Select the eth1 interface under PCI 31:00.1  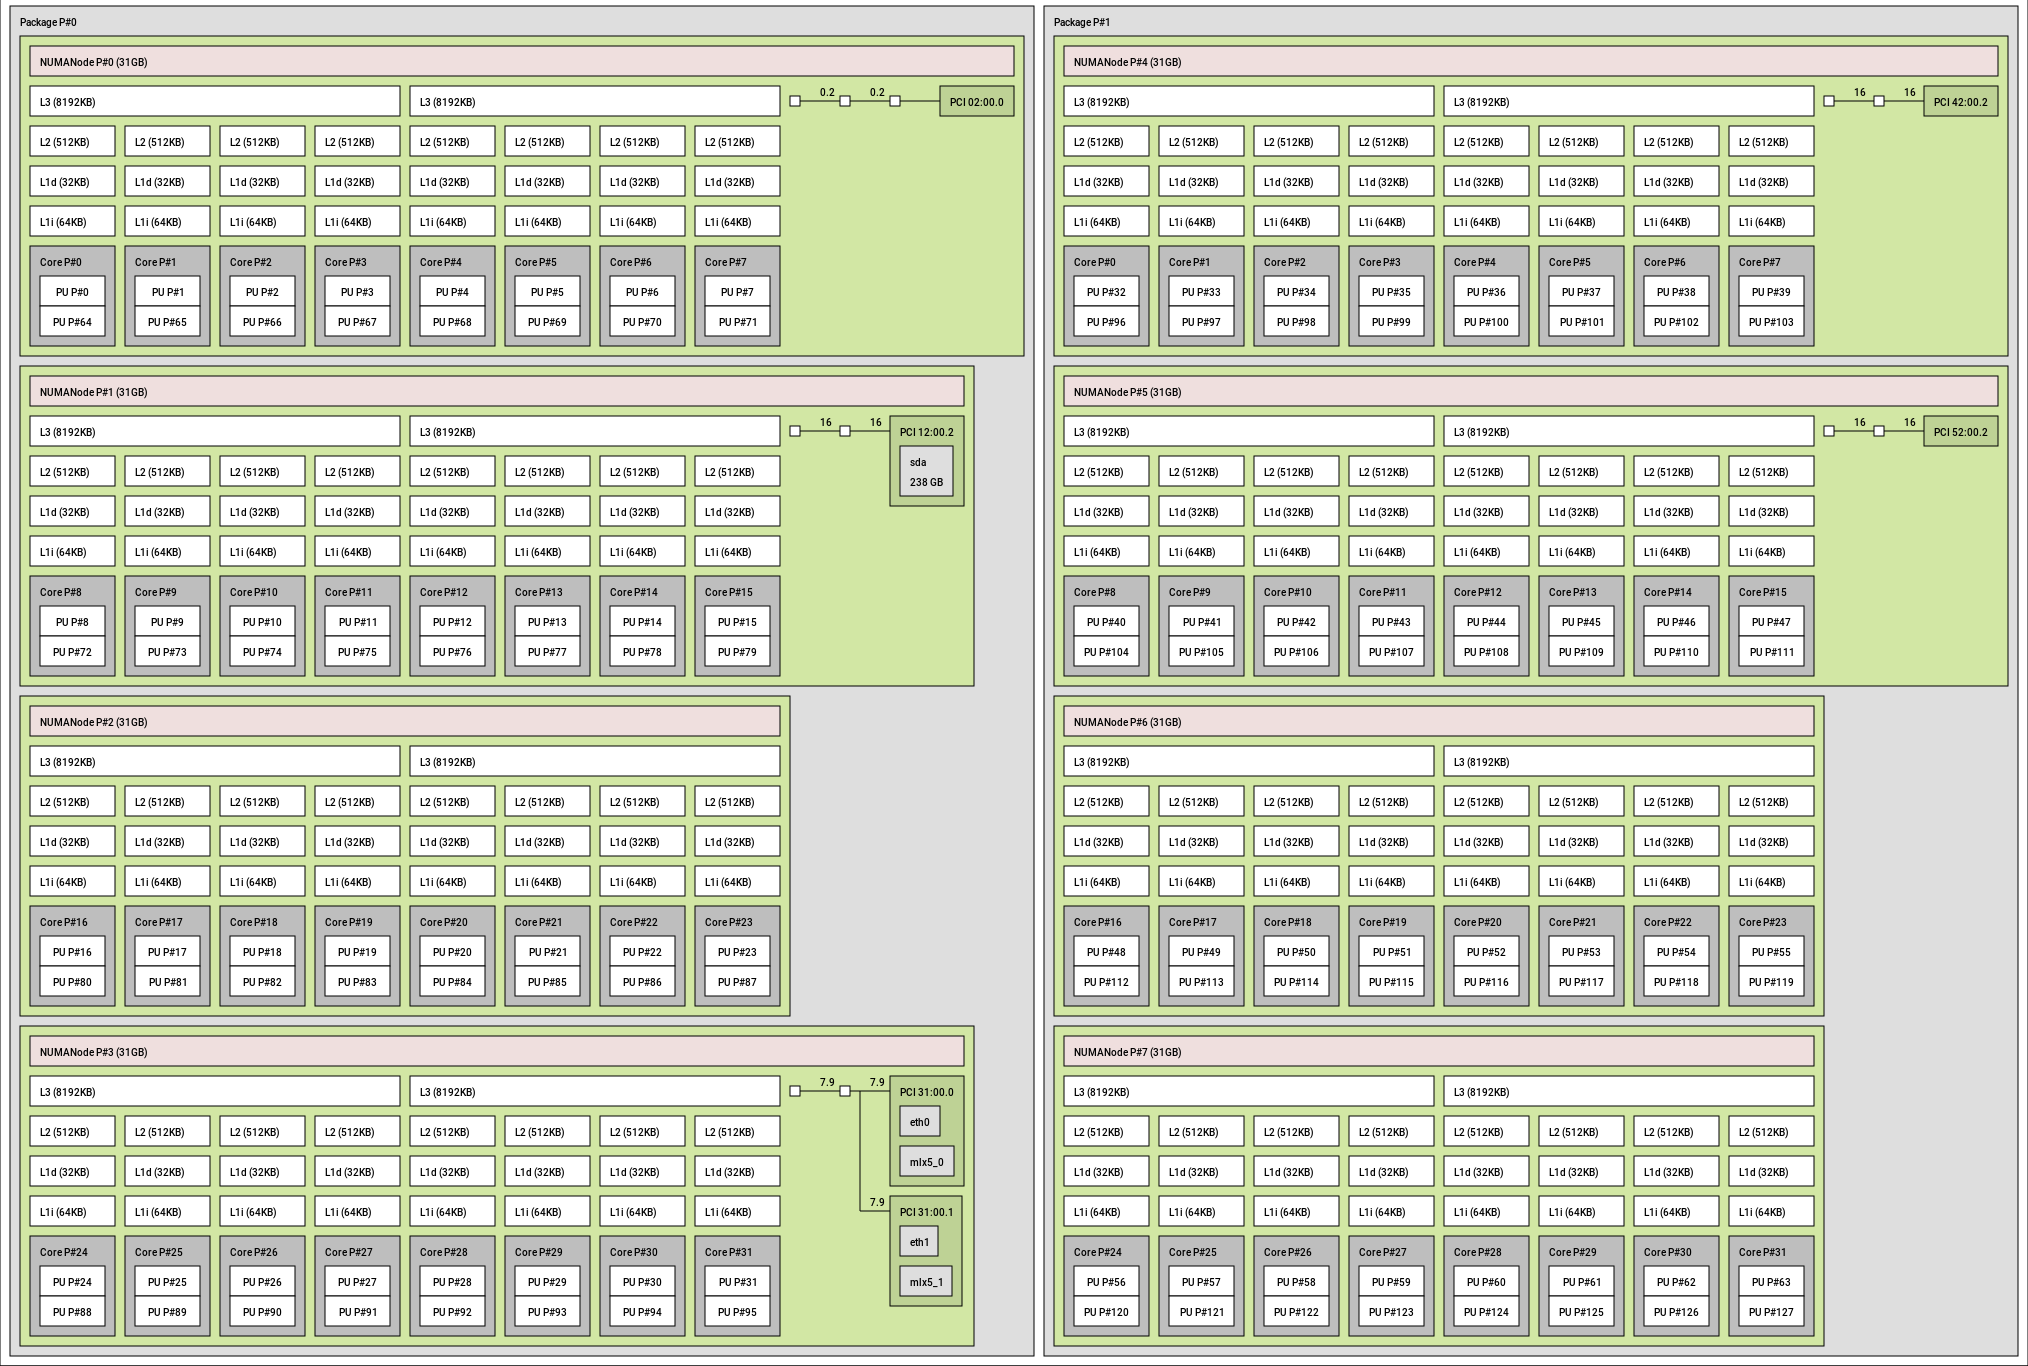point(920,1240)
